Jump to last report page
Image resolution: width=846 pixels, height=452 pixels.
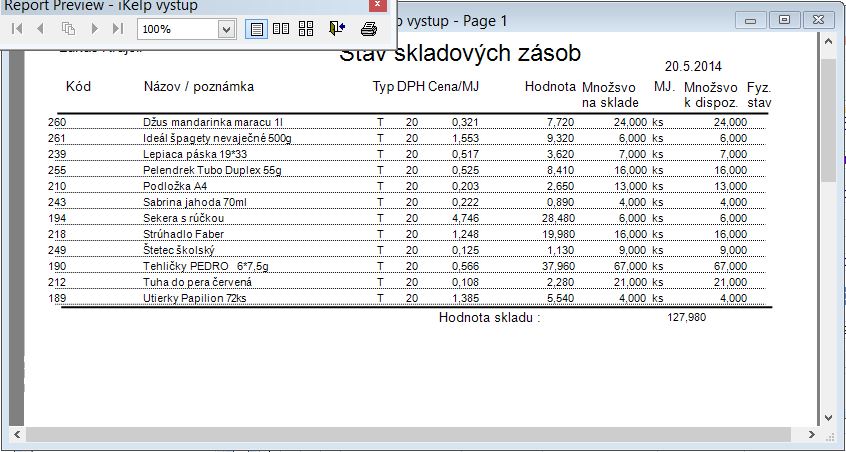[x=118, y=29]
